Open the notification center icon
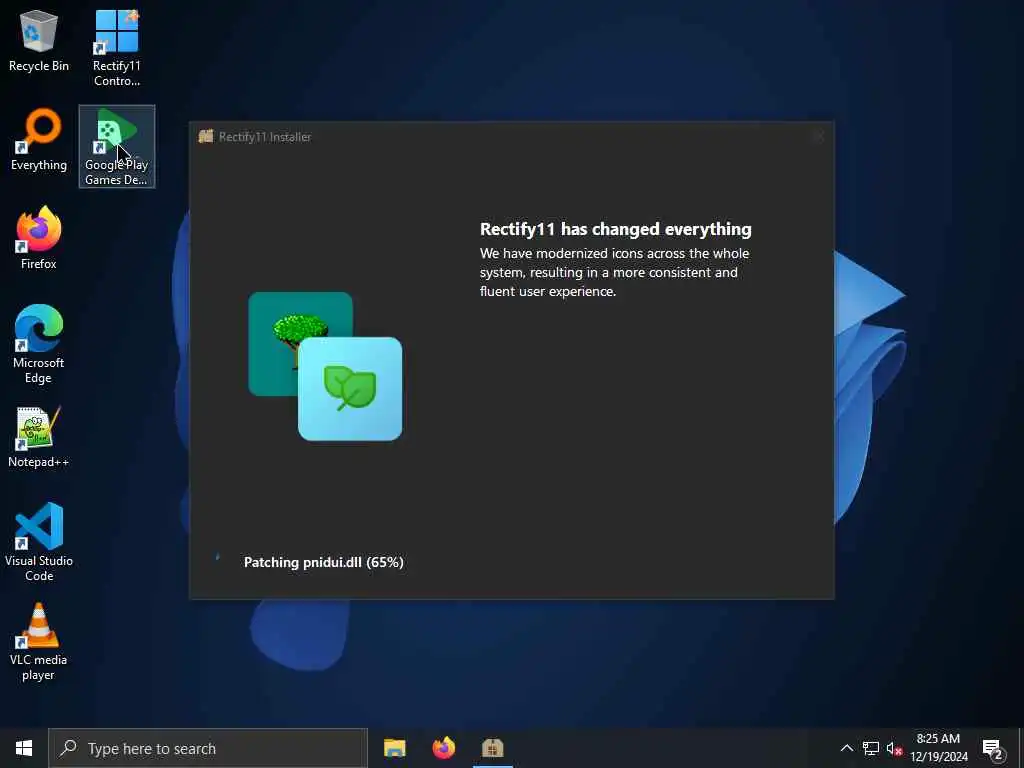 pos(993,748)
